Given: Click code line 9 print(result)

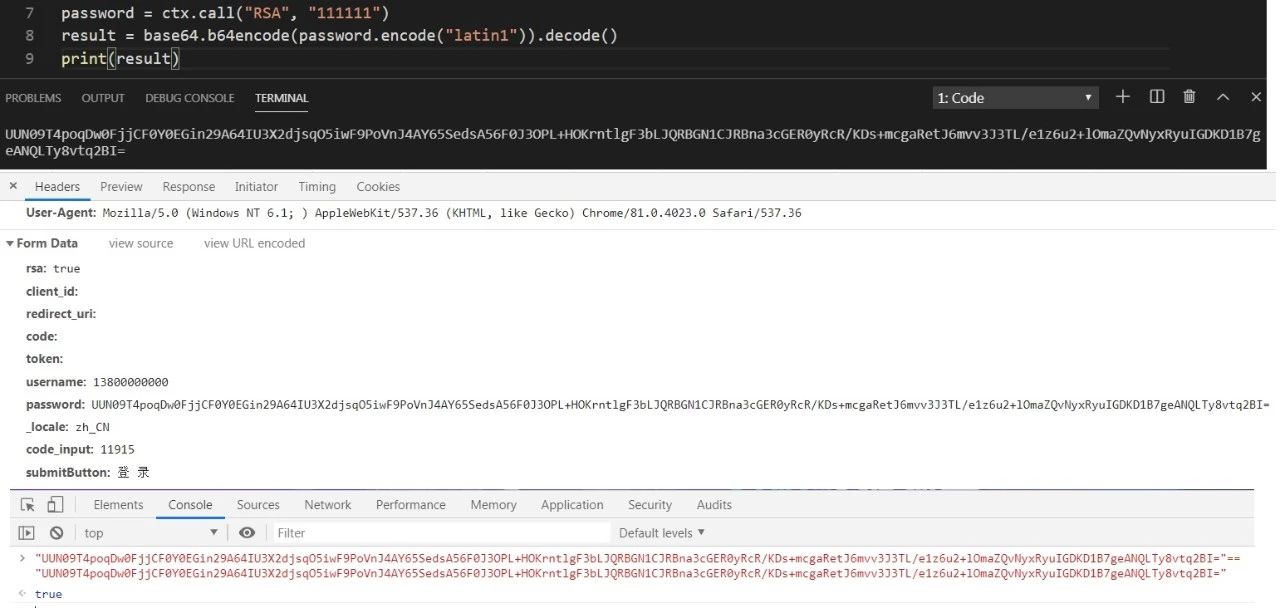Looking at the screenshot, I should 120,59.
